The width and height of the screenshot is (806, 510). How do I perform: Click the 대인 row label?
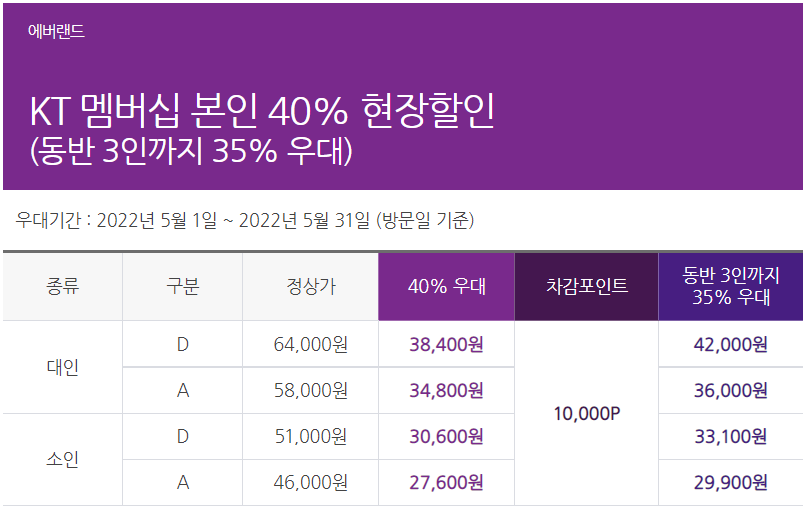[x=63, y=367]
